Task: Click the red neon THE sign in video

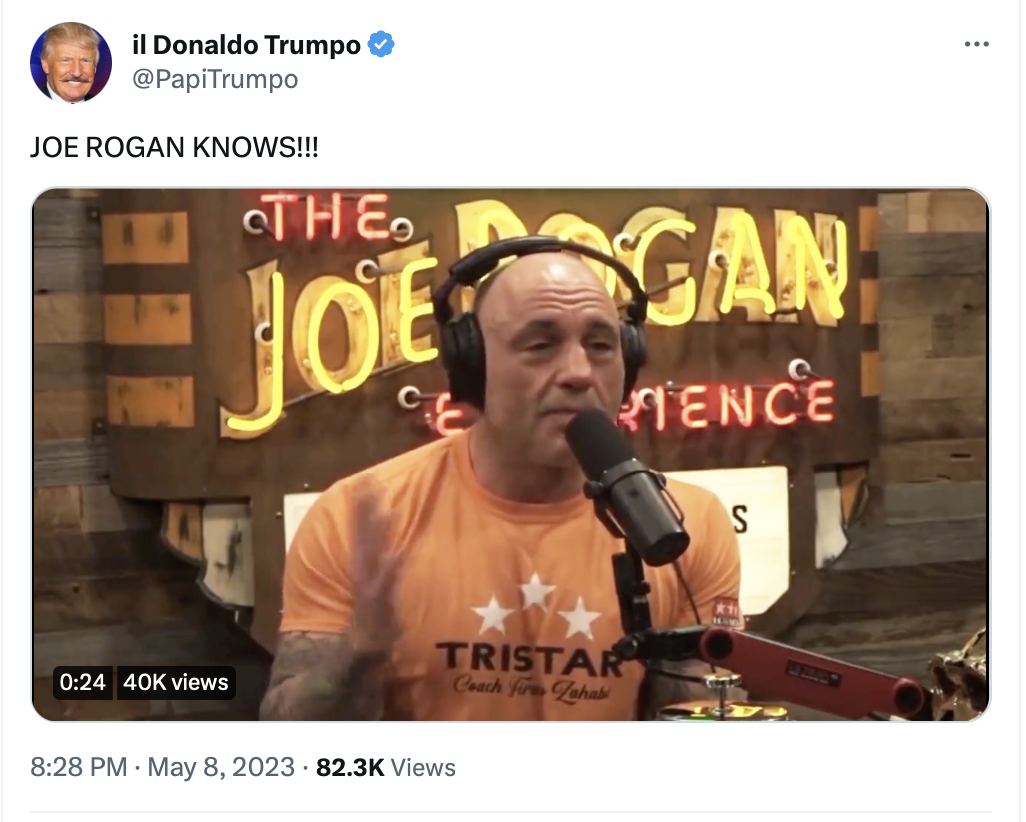Action: click(x=328, y=216)
